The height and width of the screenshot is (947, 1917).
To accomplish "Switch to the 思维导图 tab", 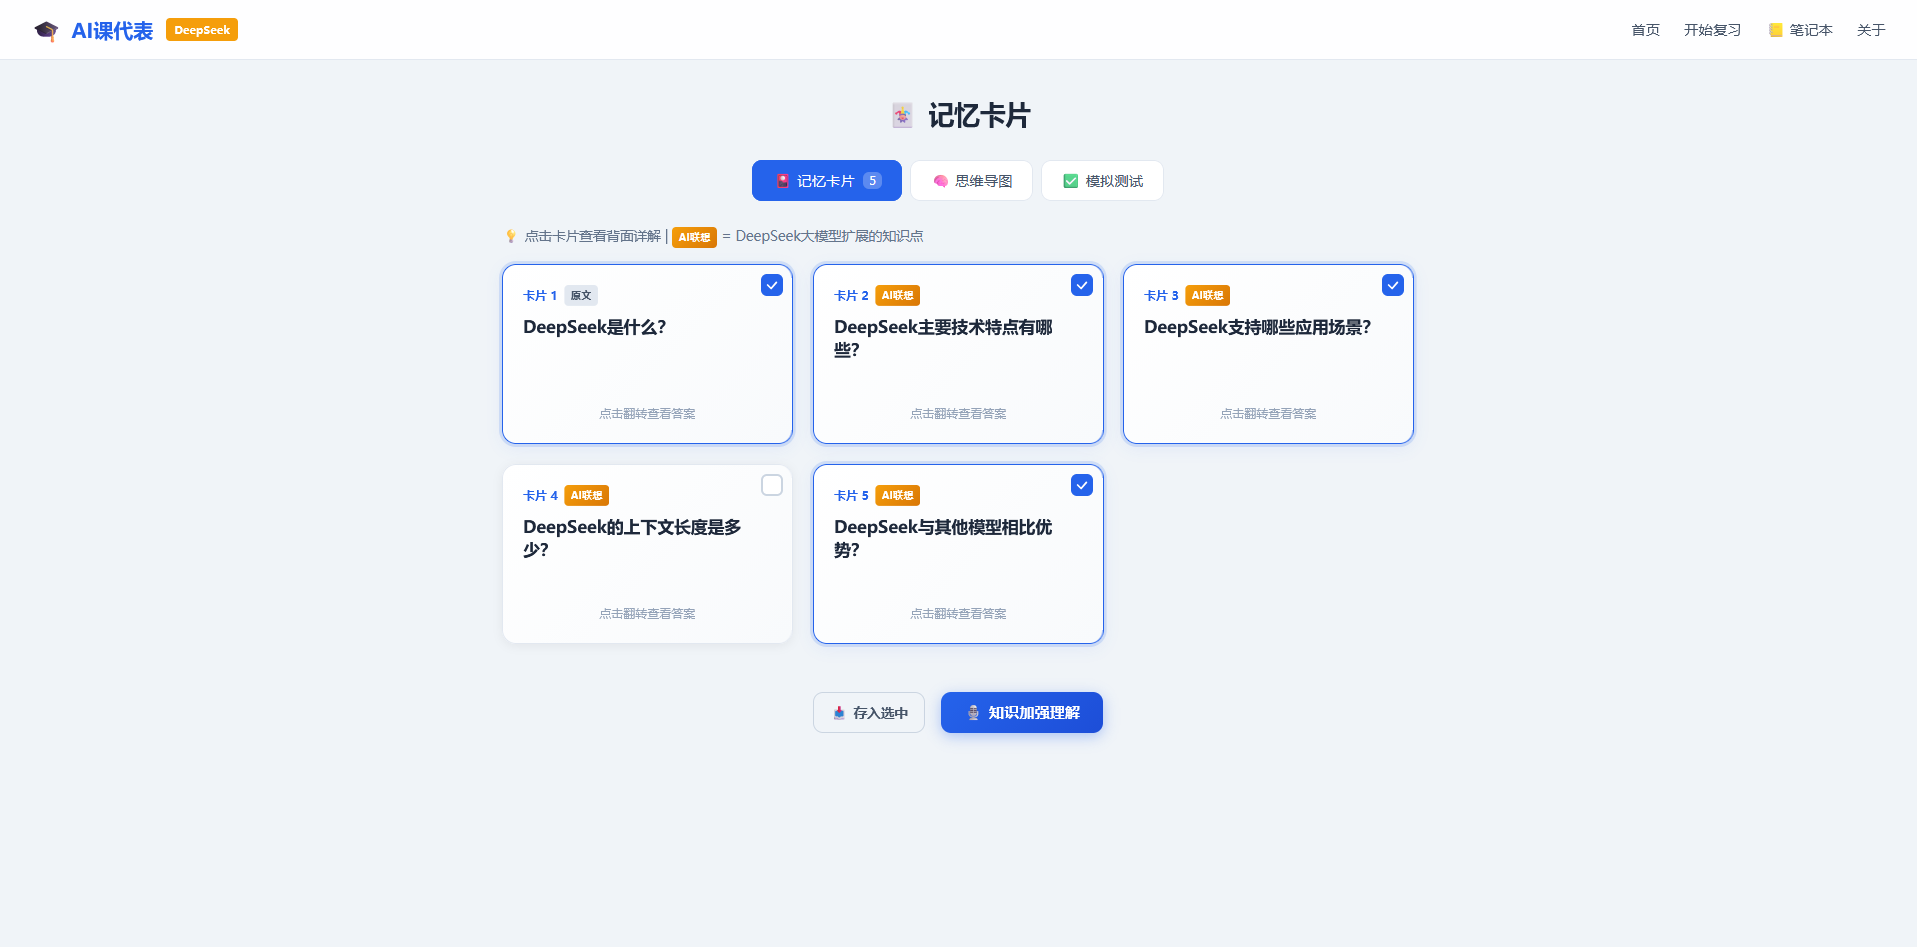I will 971,181.
